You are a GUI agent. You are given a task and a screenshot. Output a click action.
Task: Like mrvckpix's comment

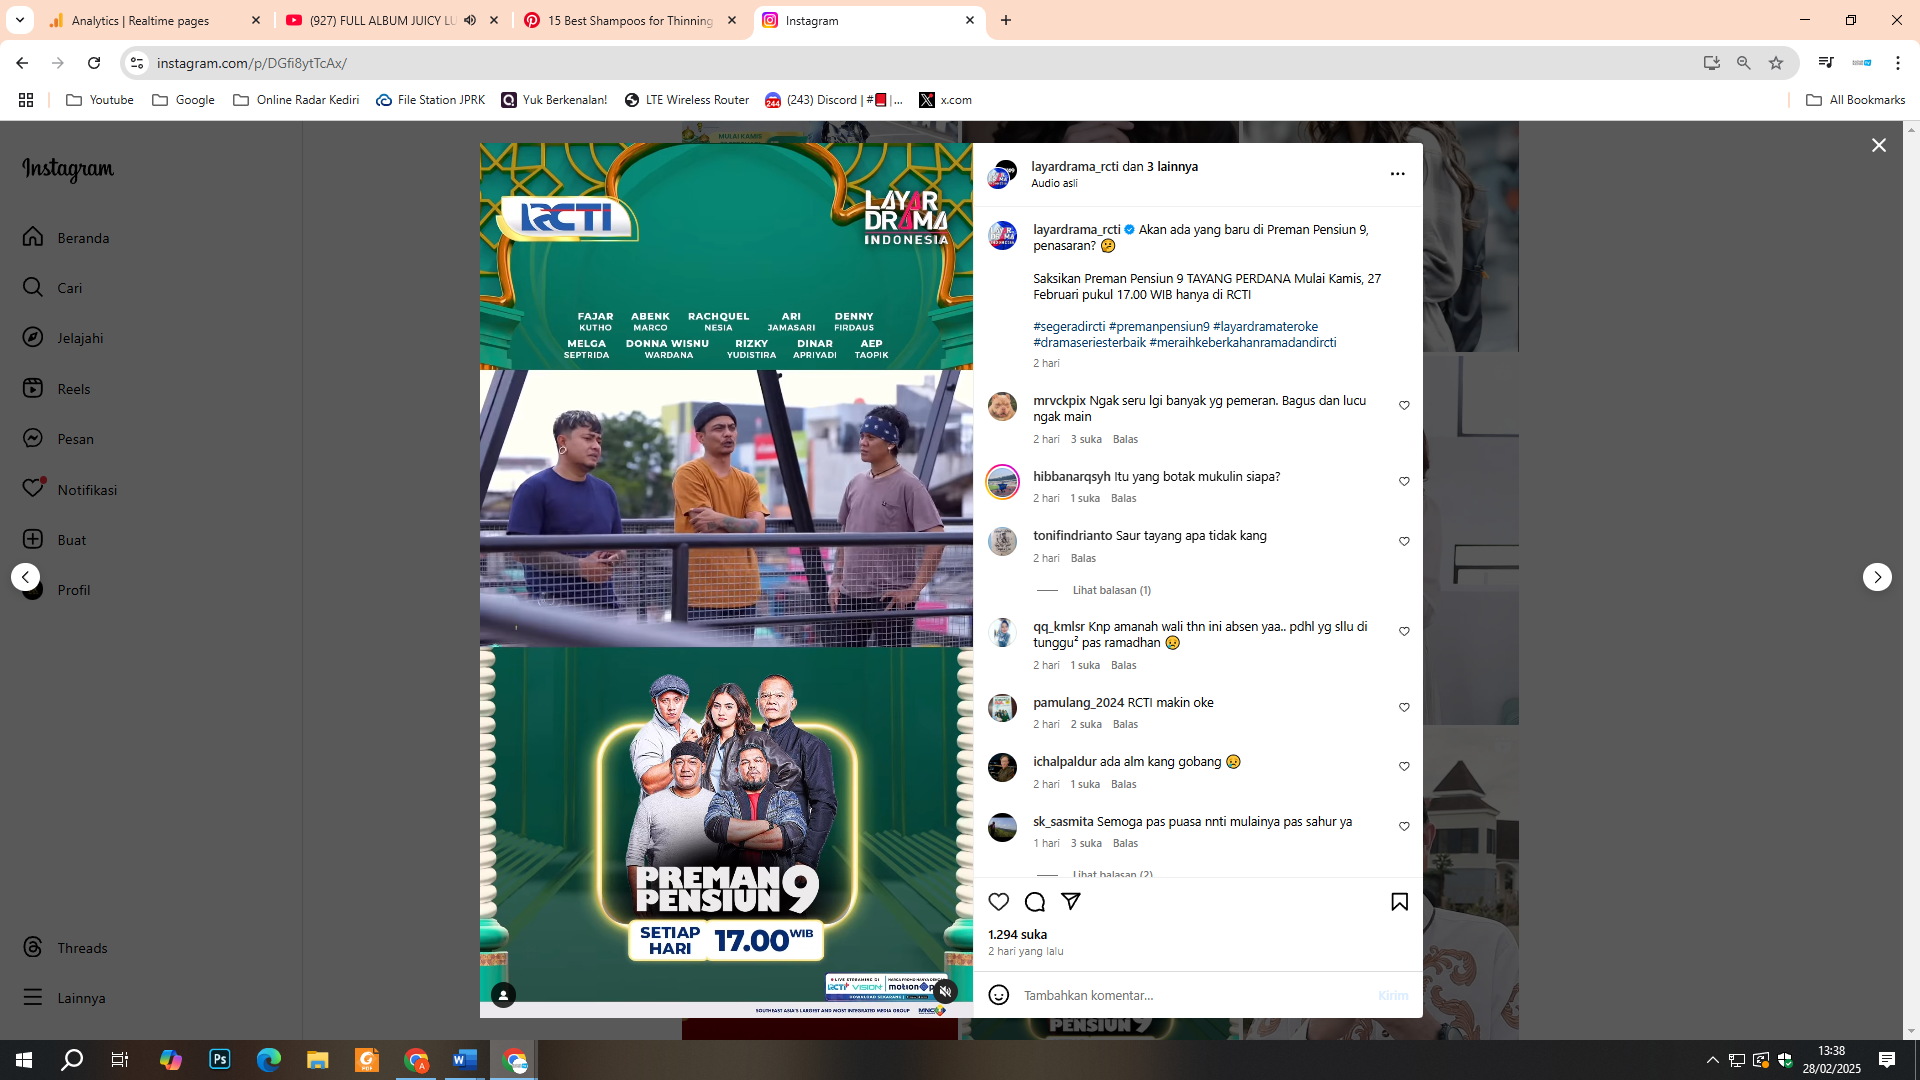click(x=1404, y=406)
